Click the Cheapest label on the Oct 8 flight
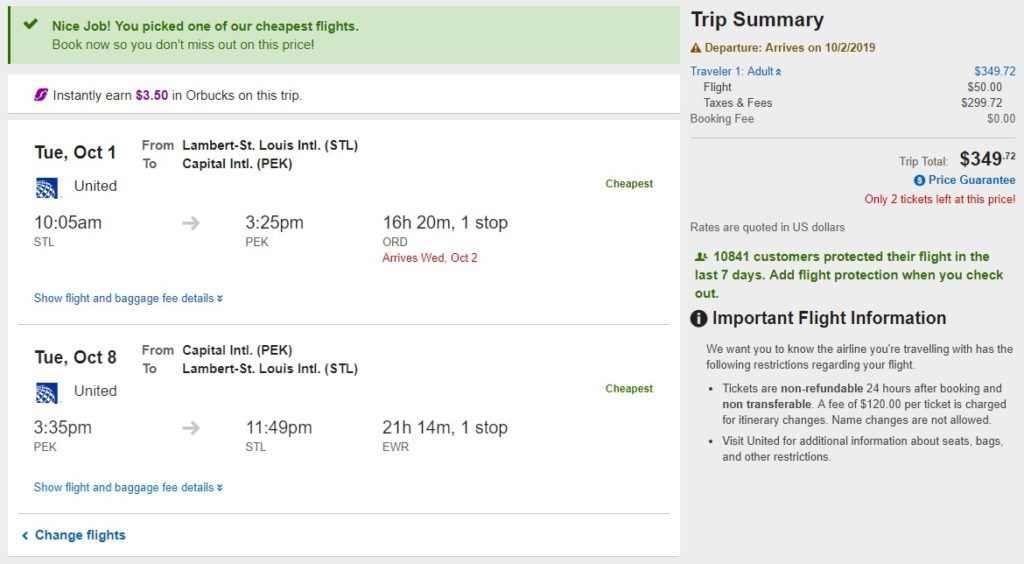 click(629, 389)
